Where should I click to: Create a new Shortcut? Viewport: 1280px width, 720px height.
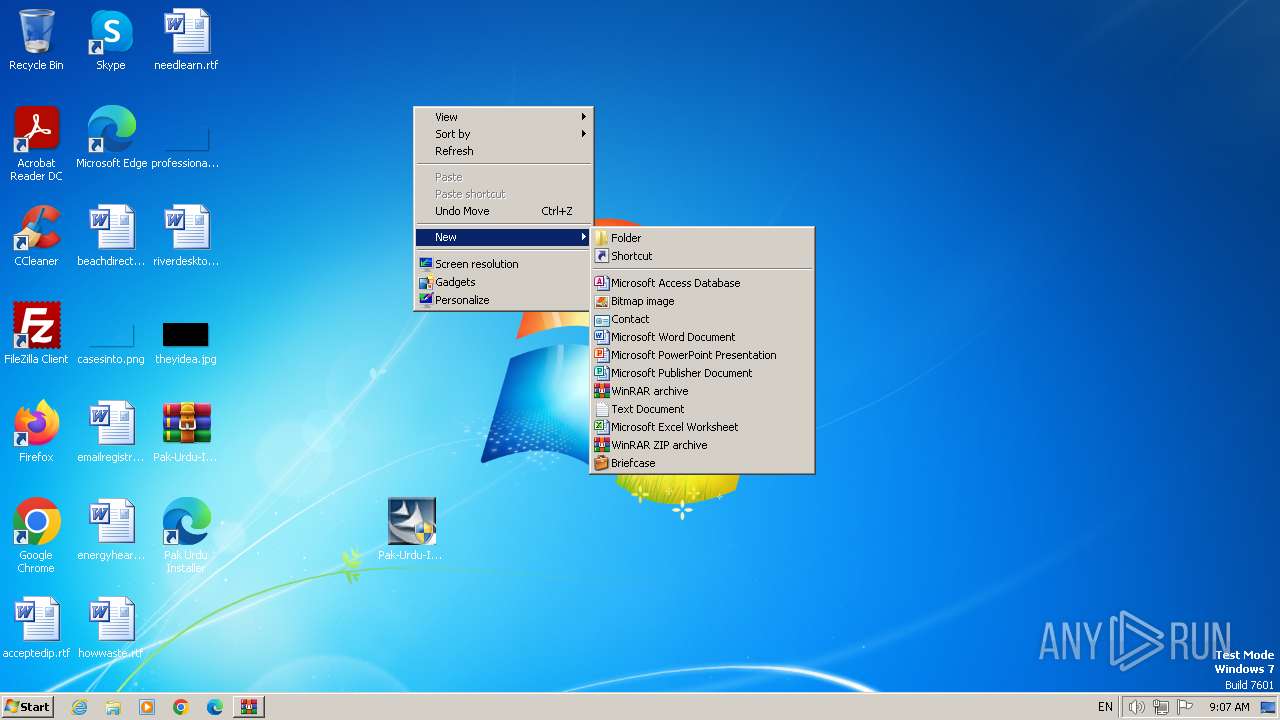[702, 256]
